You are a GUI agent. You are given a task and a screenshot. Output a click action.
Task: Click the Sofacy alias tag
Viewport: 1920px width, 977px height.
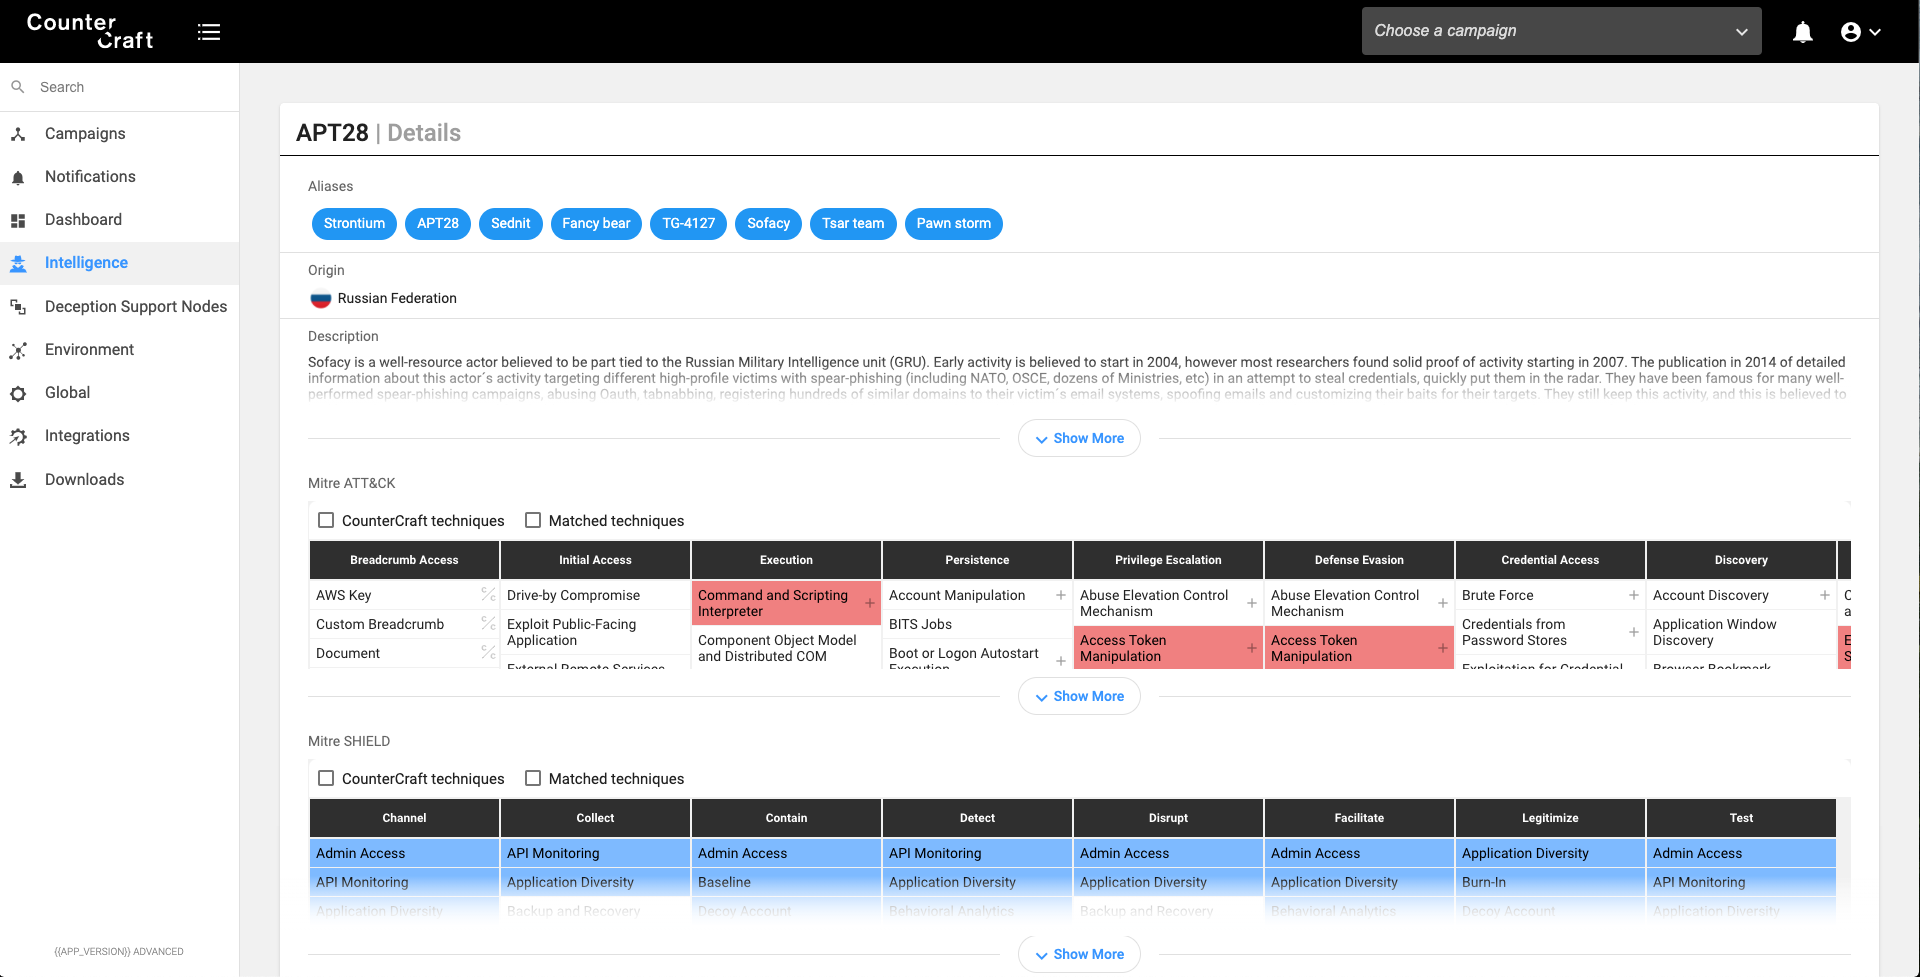(768, 224)
